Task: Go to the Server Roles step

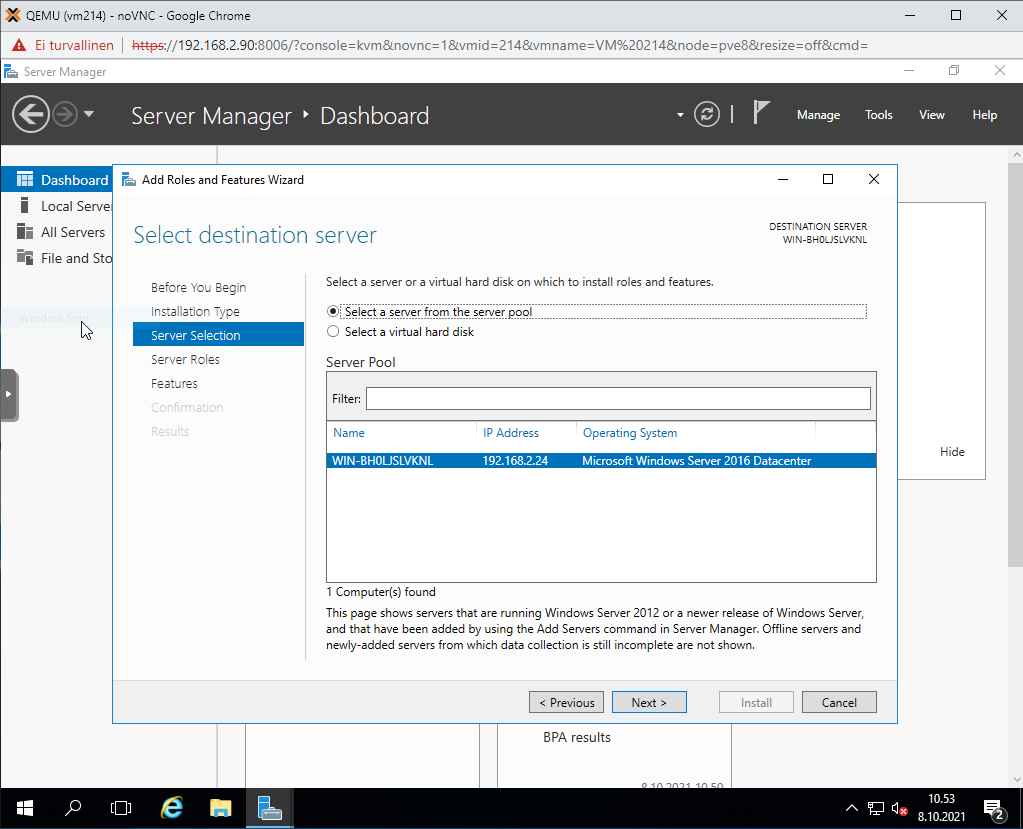Action: point(185,359)
